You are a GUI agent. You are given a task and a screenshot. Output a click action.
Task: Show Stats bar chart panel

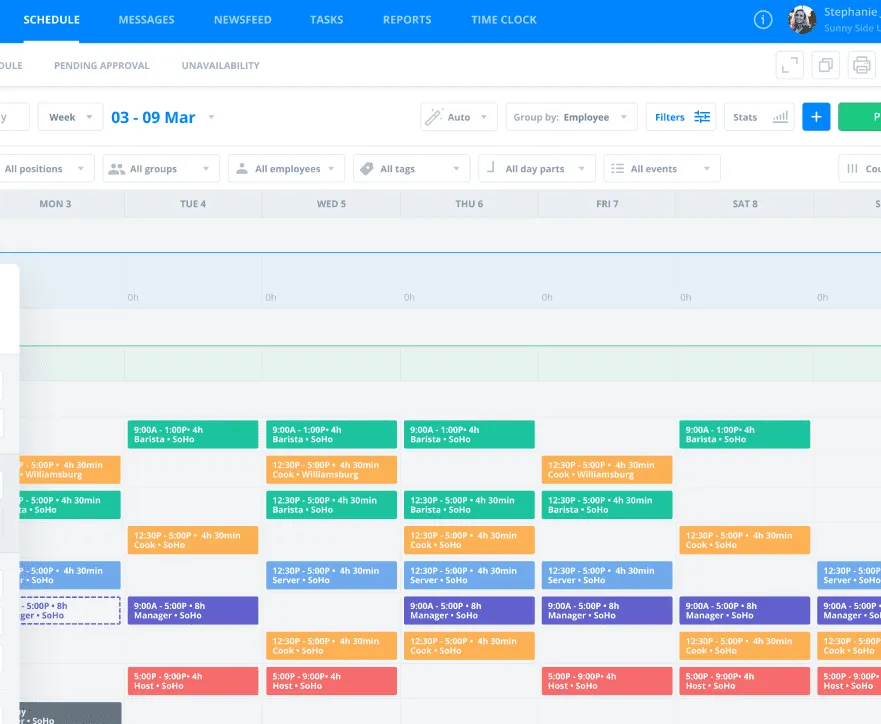tap(759, 117)
